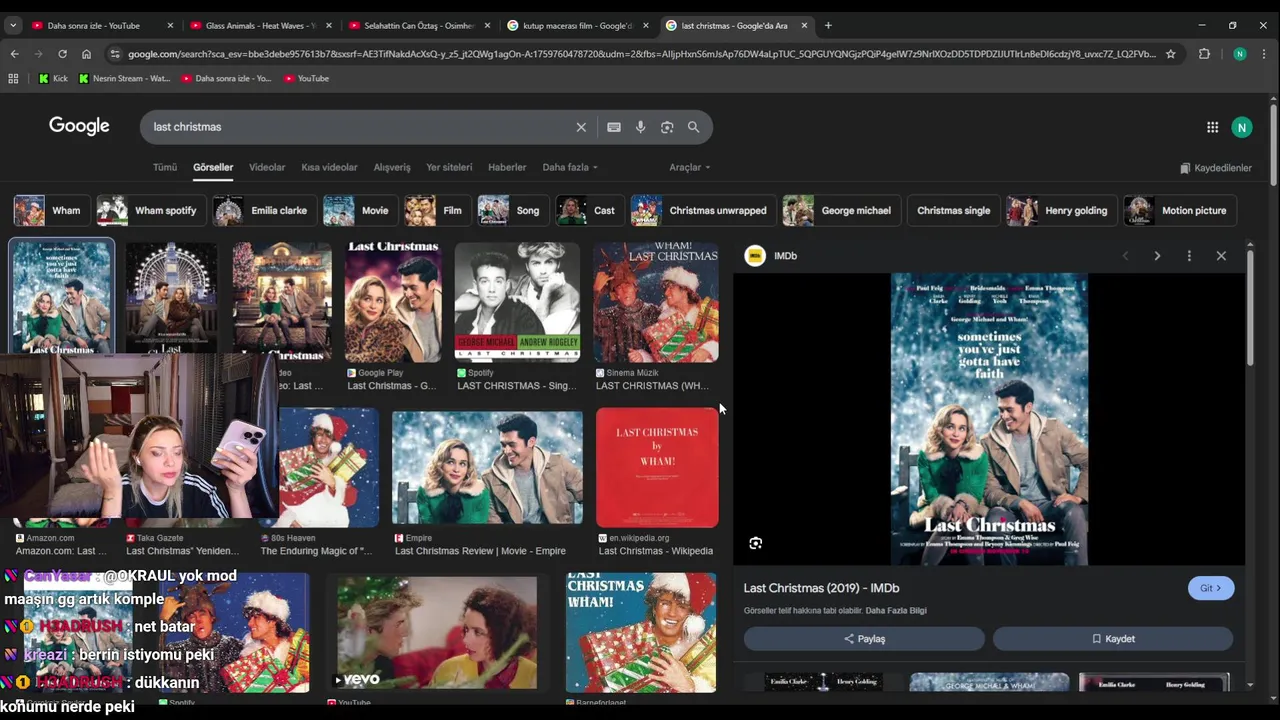This screenshot has width=1280, height=720.
Task: Open the tab list chevron
Action: pyautogui.click(x=11, y=25)
